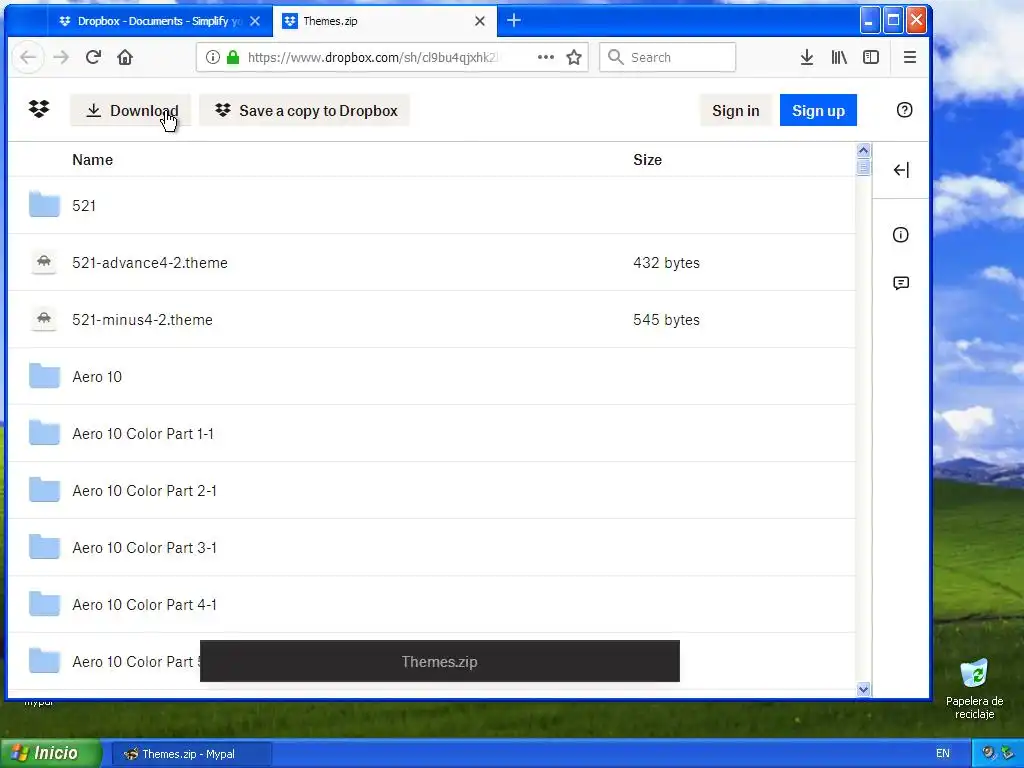1024x768 pixels.
Task: Click the EN language indicator
Action: (942, 754)
